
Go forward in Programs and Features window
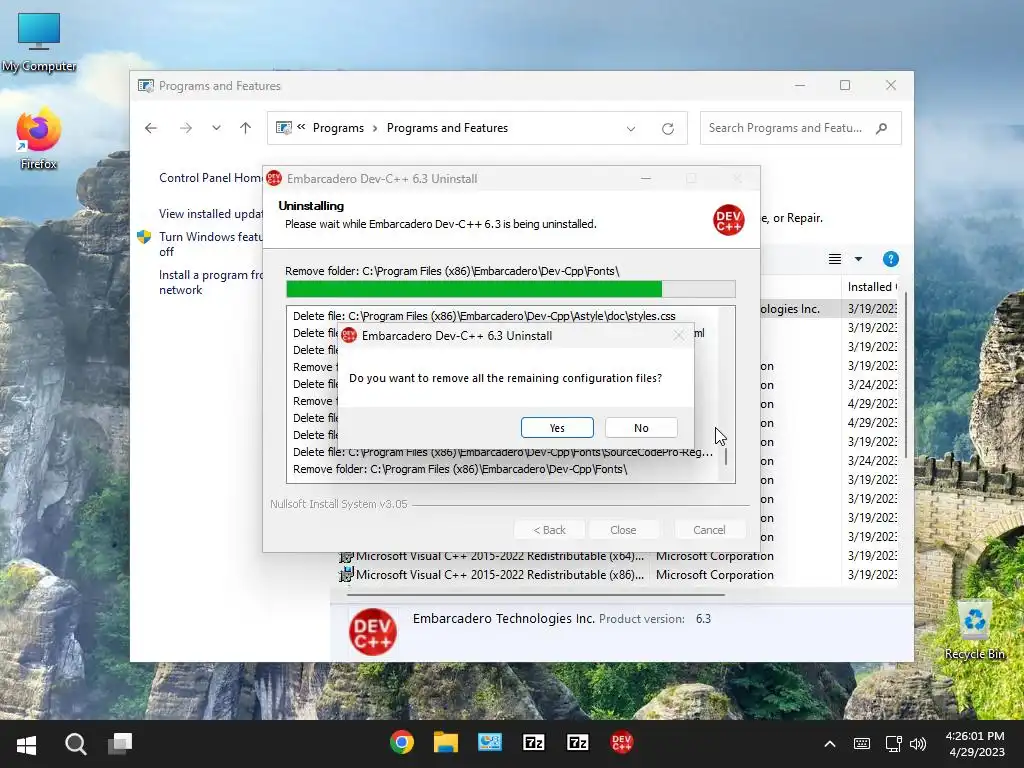186,128
